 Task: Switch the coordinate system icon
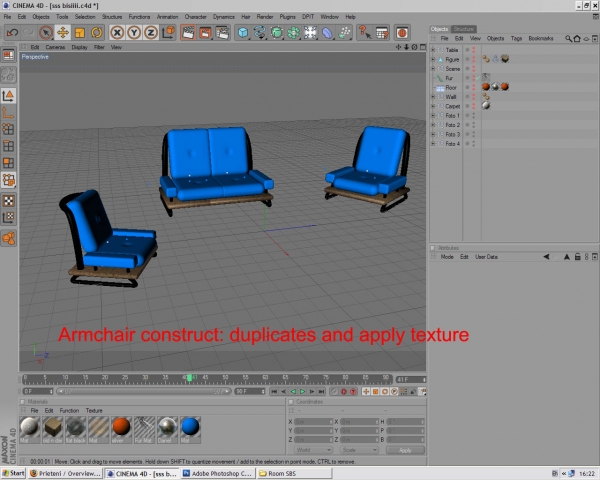[168, 33]
